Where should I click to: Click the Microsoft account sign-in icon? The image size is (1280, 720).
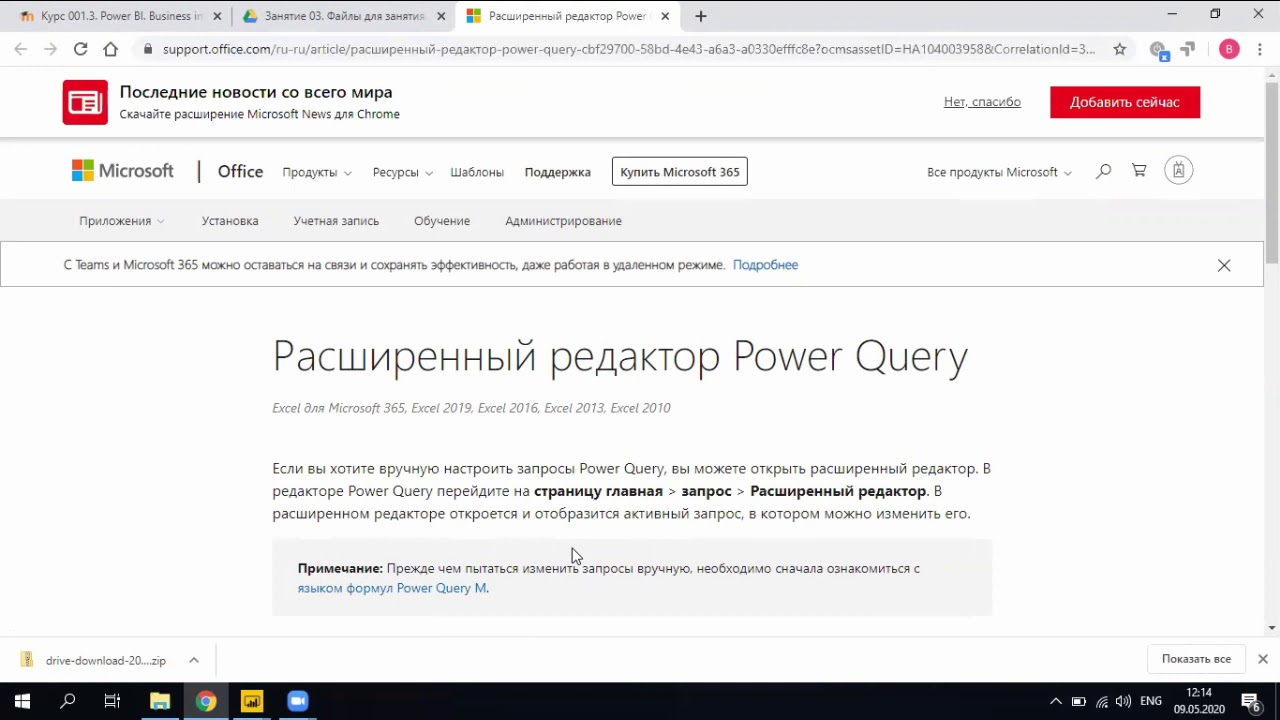(x=1179, y=171)
